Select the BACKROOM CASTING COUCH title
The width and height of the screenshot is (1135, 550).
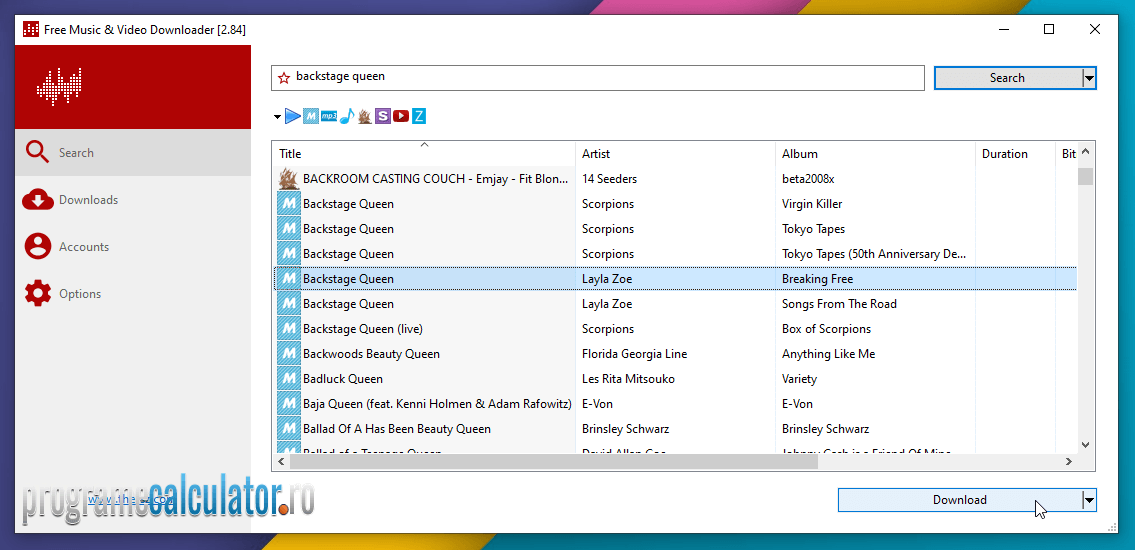(436, 179)
